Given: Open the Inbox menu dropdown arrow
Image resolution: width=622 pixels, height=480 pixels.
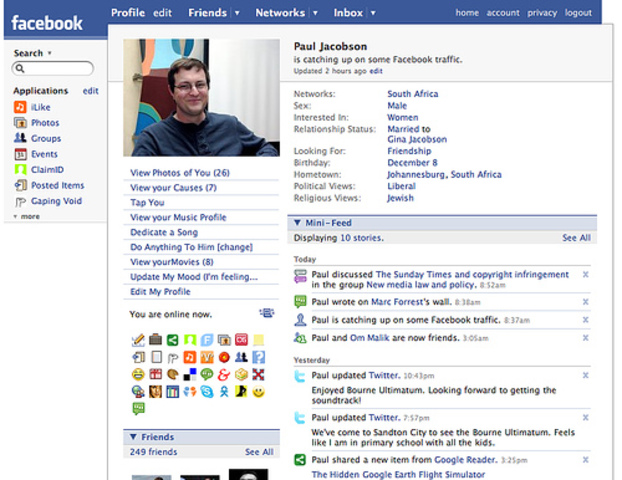Looking at the screenshot, I should (373, 13).
